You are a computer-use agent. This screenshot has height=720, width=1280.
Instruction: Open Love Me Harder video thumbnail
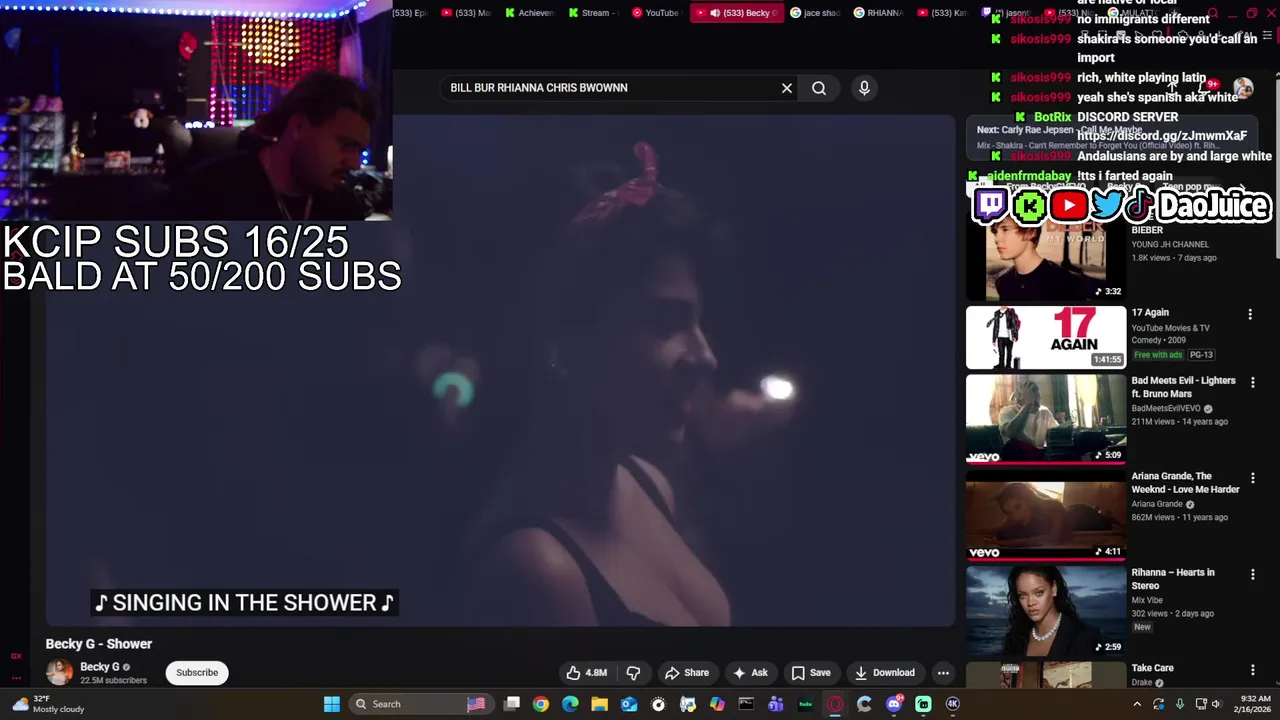point(1046,515)
